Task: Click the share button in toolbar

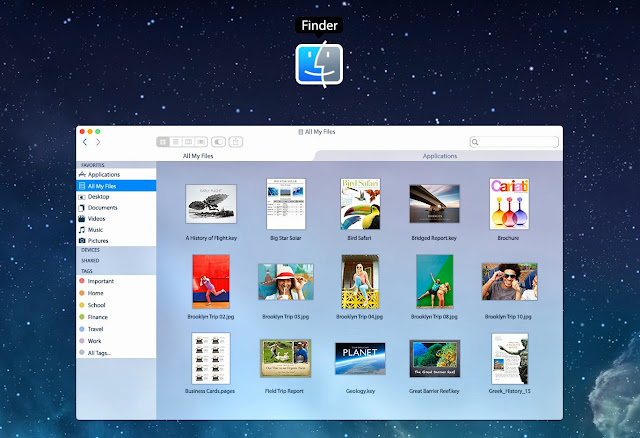Action: click(x=236, y=142)
